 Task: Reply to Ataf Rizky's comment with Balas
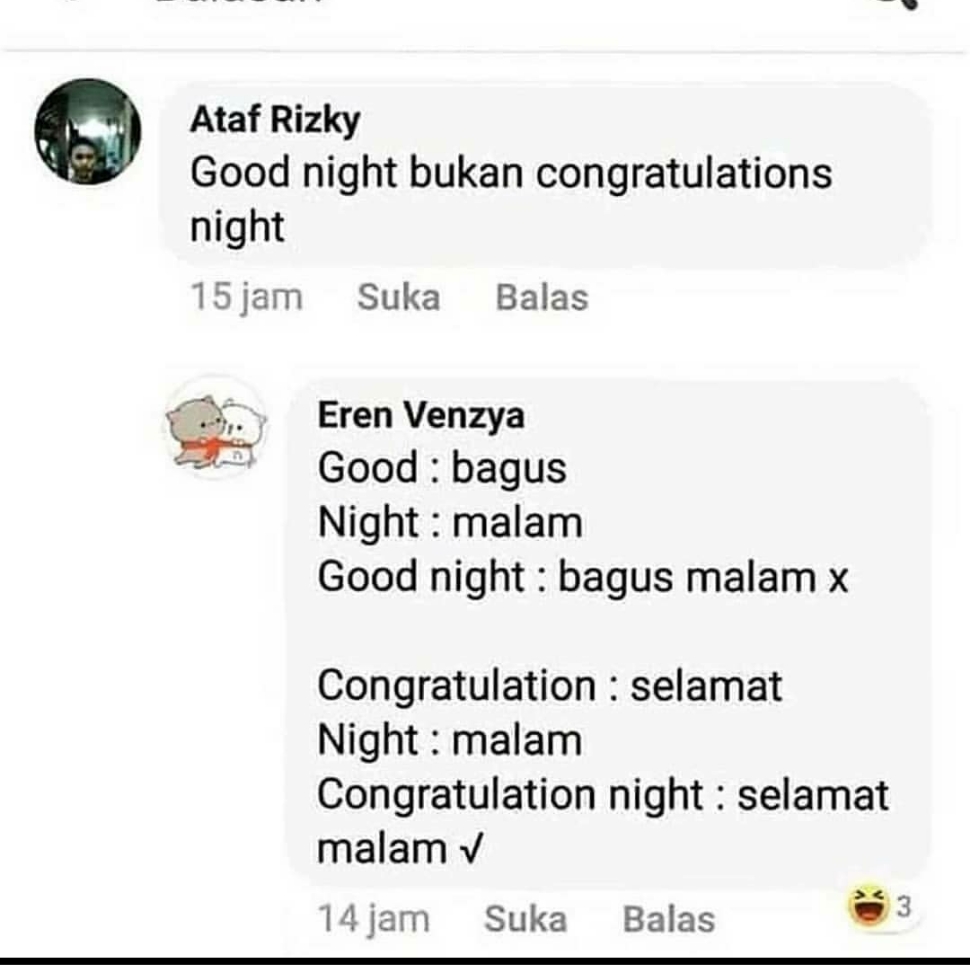pos(542,297)
